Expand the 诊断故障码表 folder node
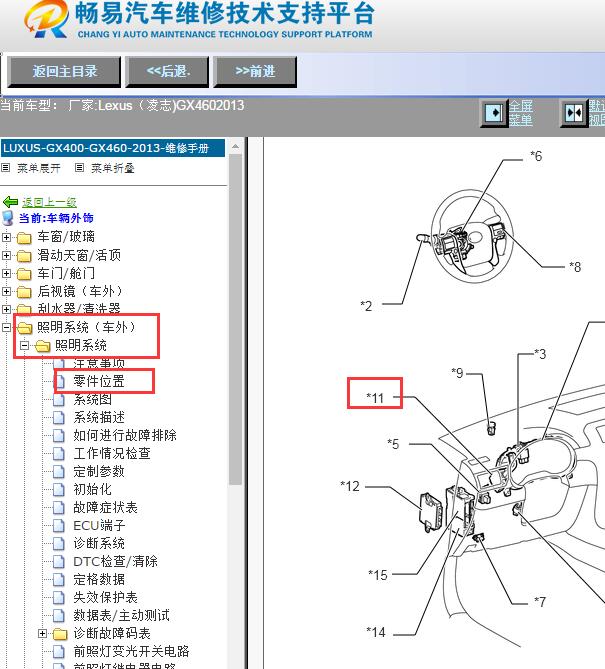The image size is (605, 669). click(x=42, y=634)
